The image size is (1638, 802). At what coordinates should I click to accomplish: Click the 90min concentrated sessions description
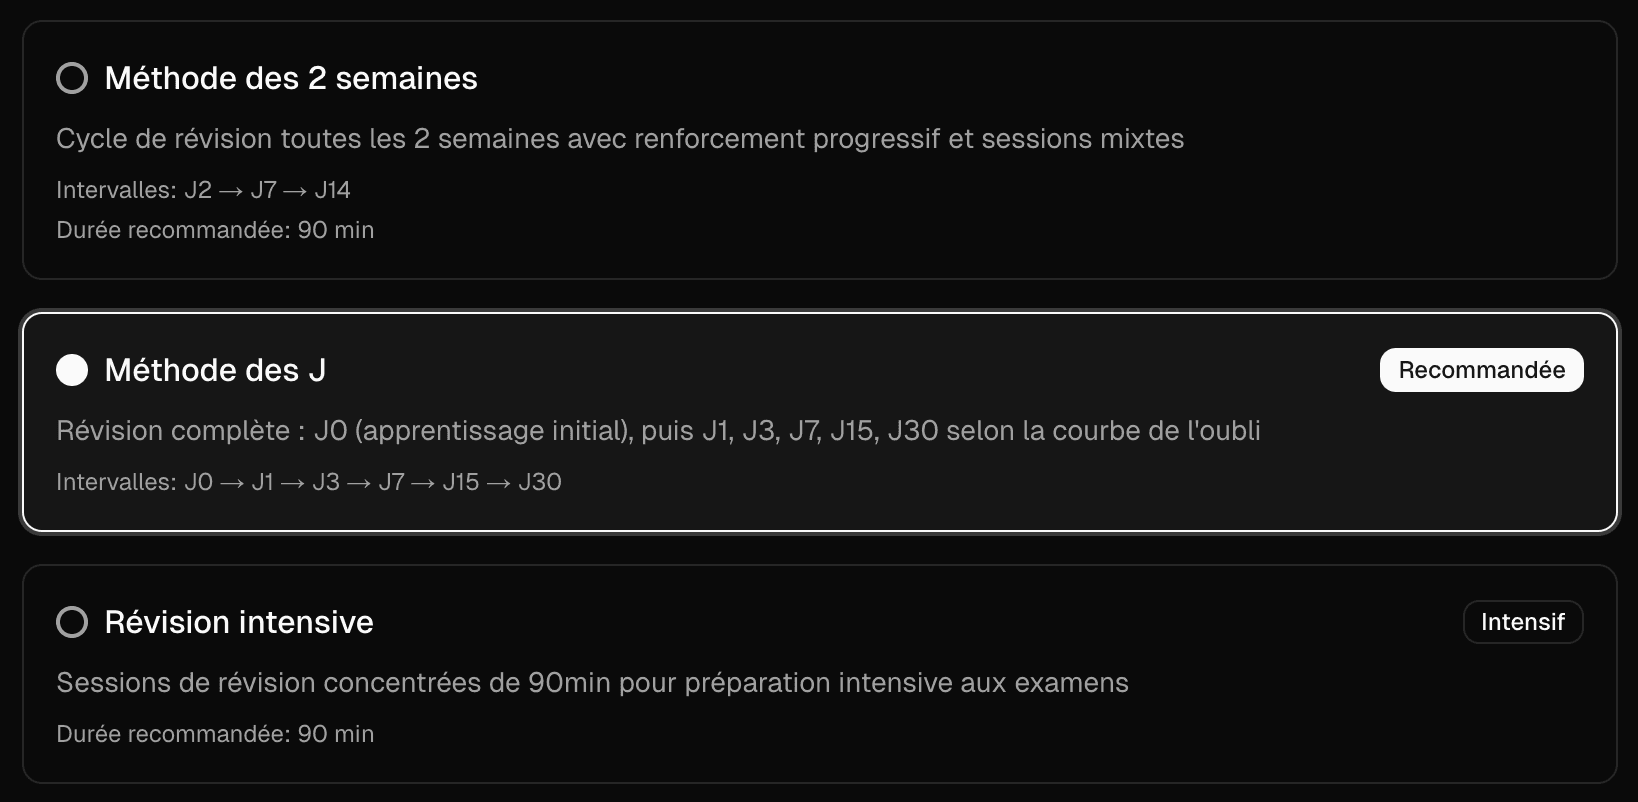pyautogui.click(x=592, y=683)
